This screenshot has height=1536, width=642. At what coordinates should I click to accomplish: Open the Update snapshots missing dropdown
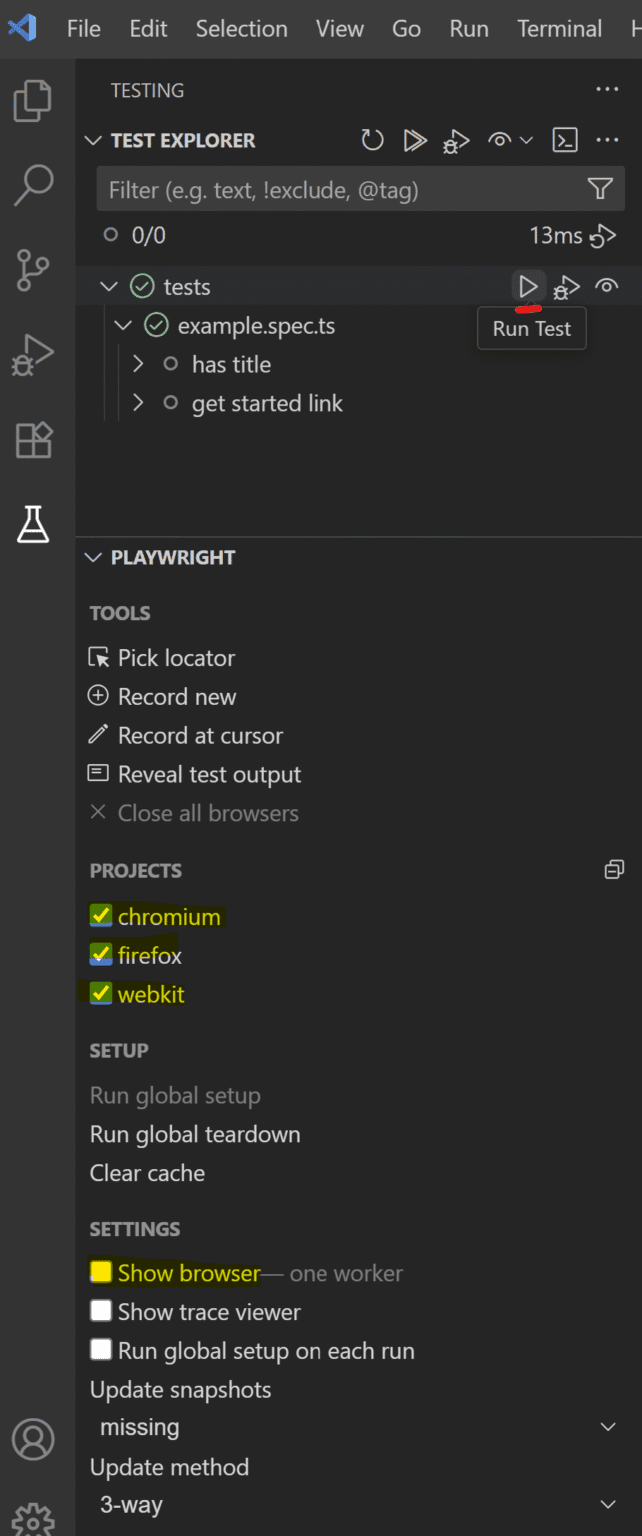[x=360, y=1426]
